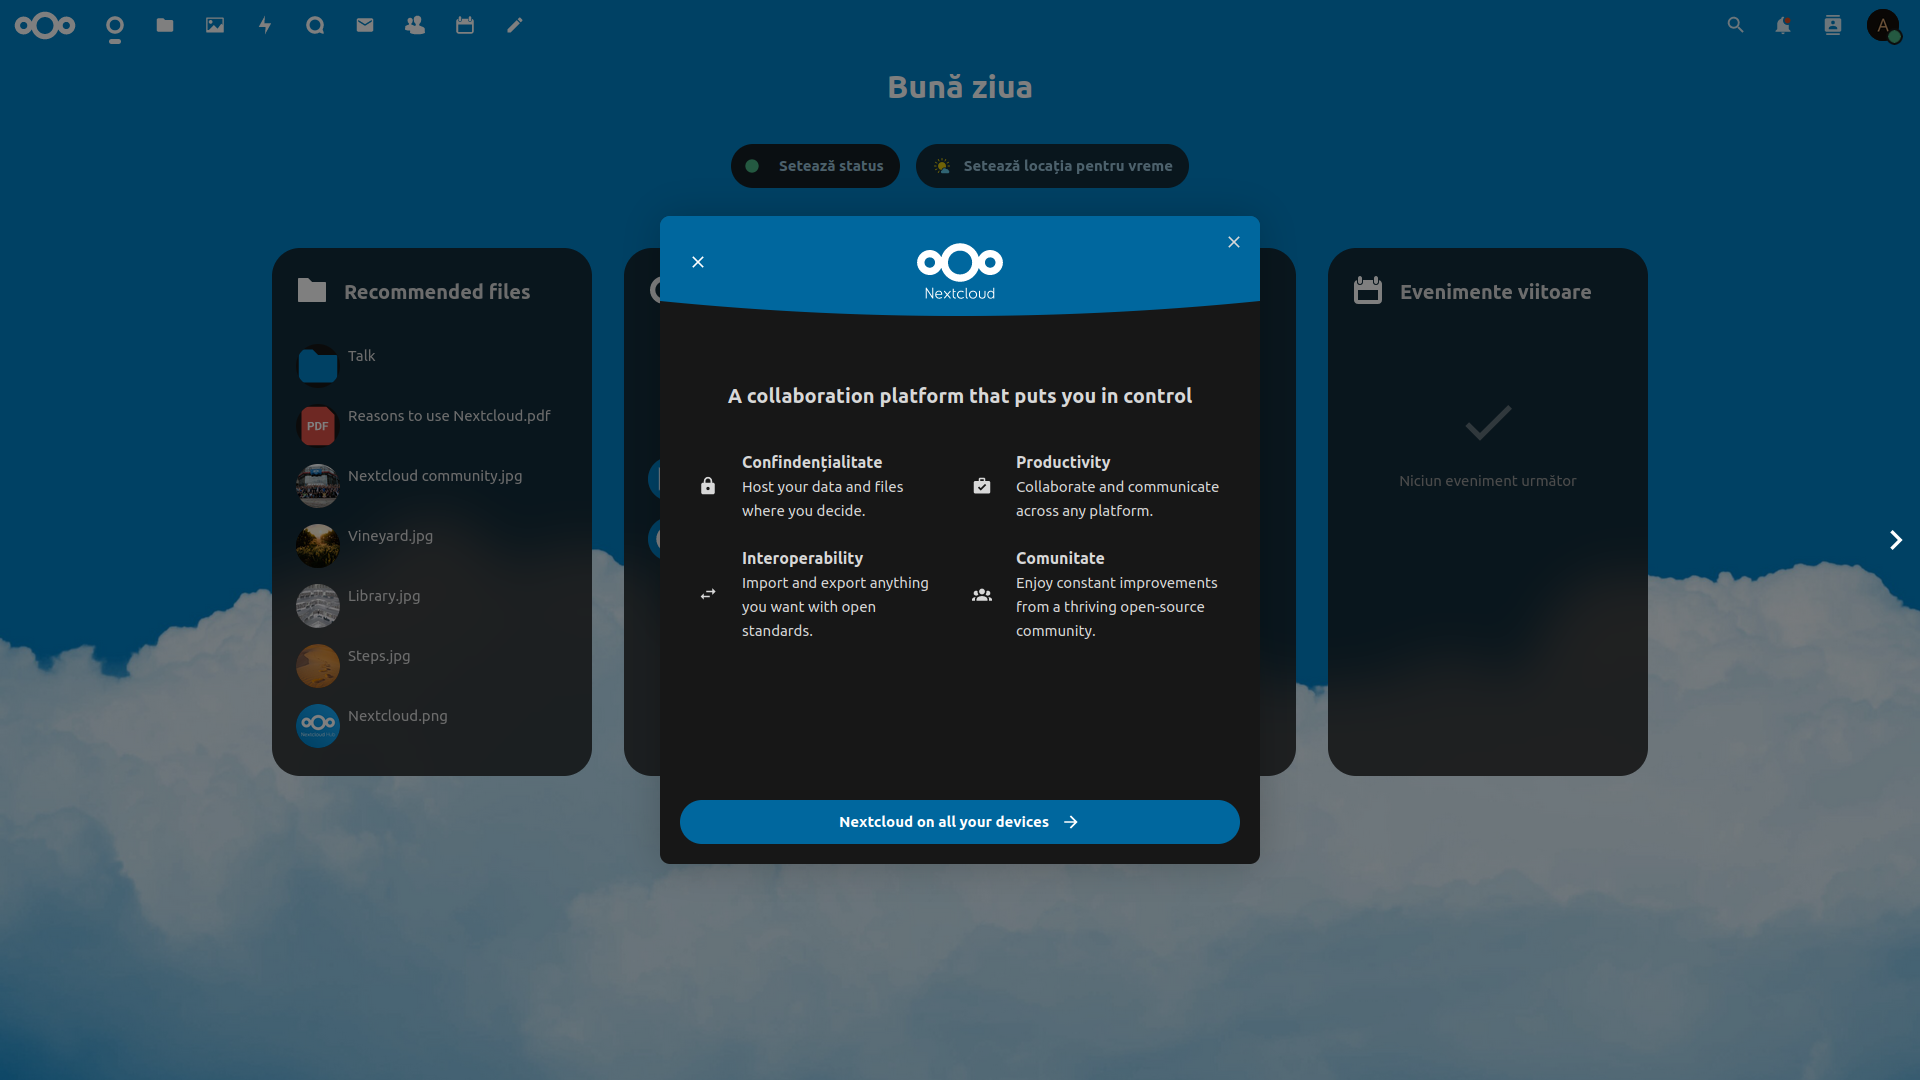1920x1080 pixels.
Task: Click the PDF file icon
Action: point(318,426)
